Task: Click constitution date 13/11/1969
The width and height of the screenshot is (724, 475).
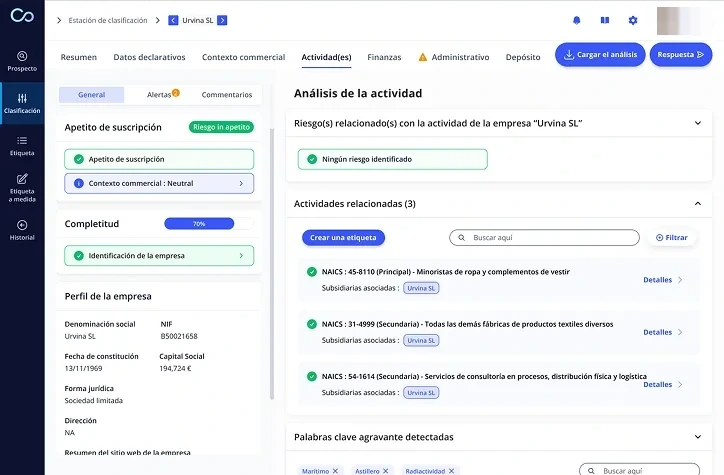Action: (84, 368)
